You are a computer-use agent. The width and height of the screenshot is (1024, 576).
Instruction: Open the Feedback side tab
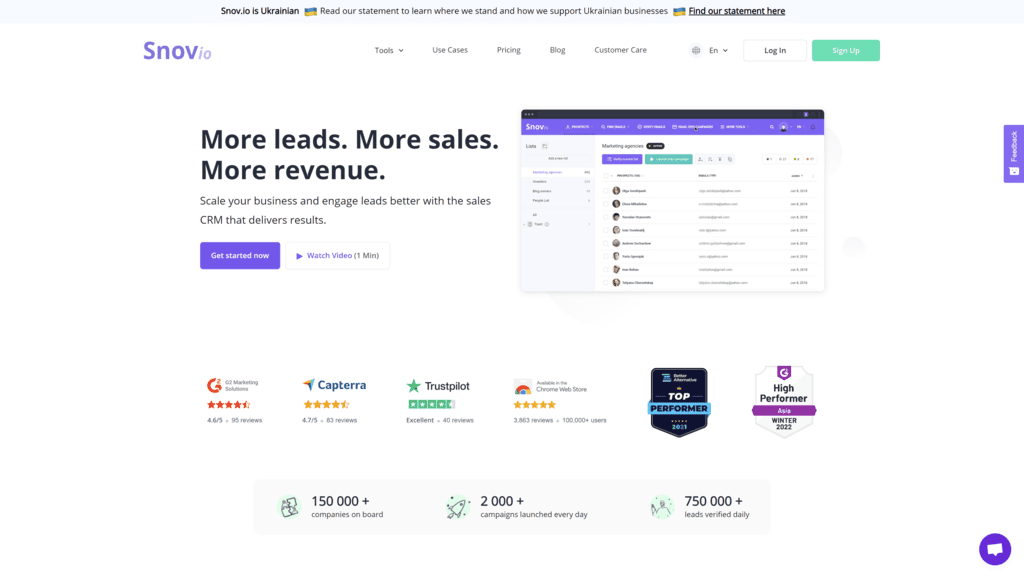pyautogui.click(x=1014, y=153)
